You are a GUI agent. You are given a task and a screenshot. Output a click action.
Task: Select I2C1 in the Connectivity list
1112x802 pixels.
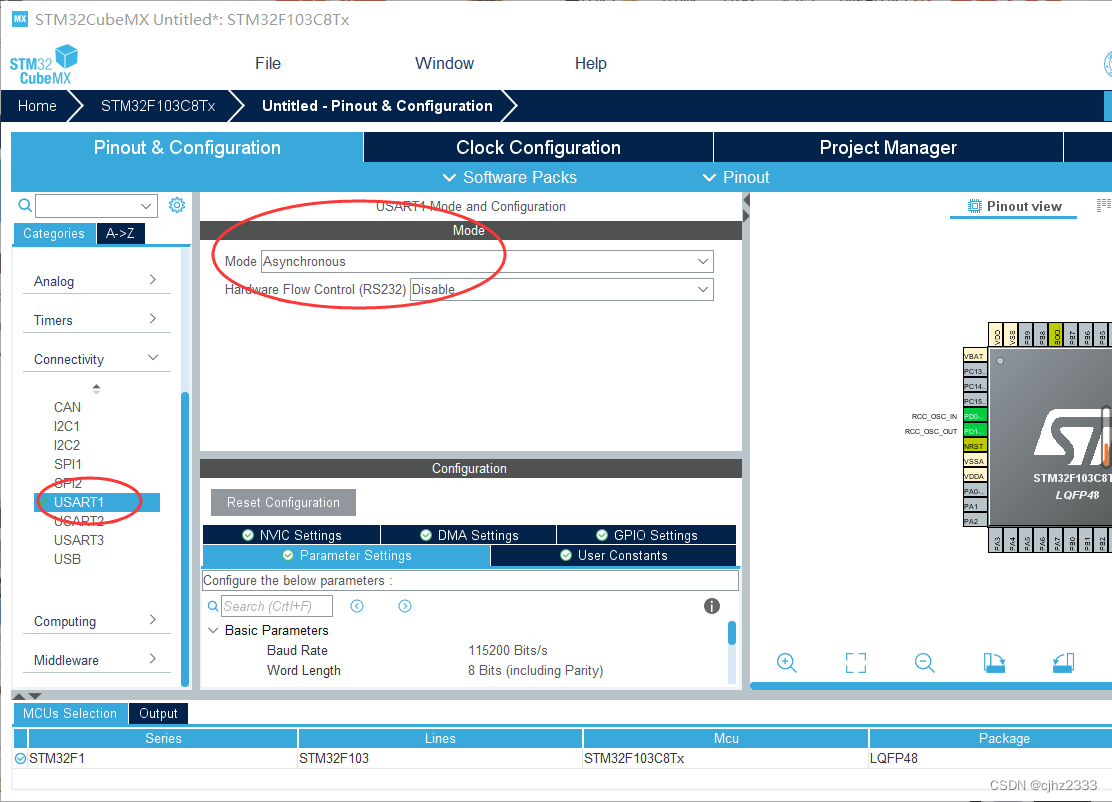coord(67,426)
